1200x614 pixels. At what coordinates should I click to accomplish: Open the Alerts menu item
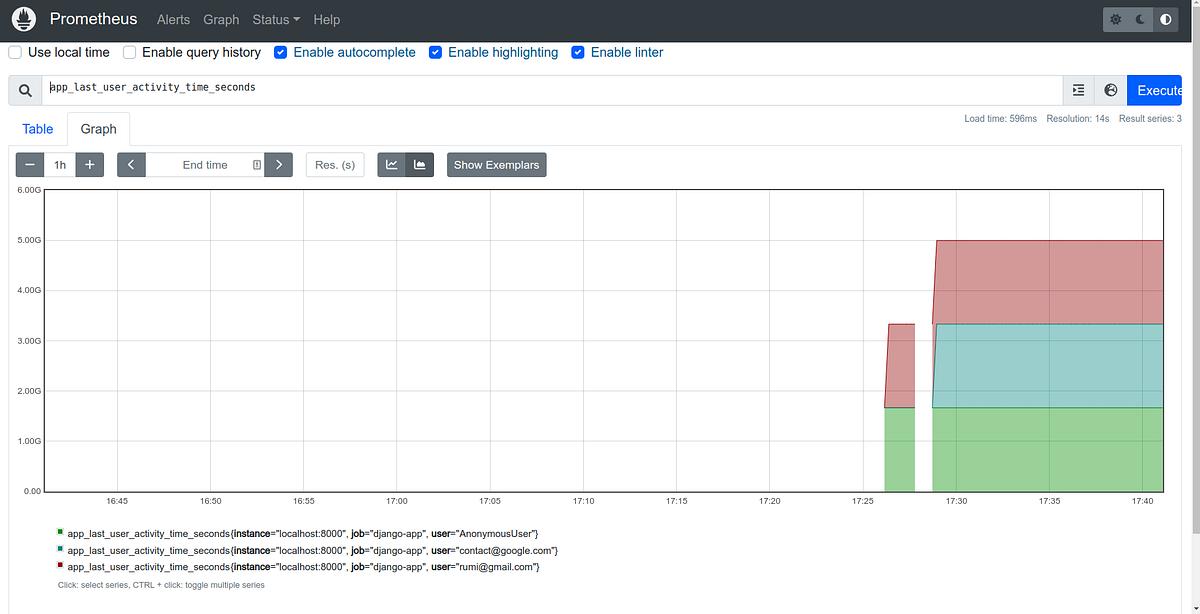click(173, 19)
